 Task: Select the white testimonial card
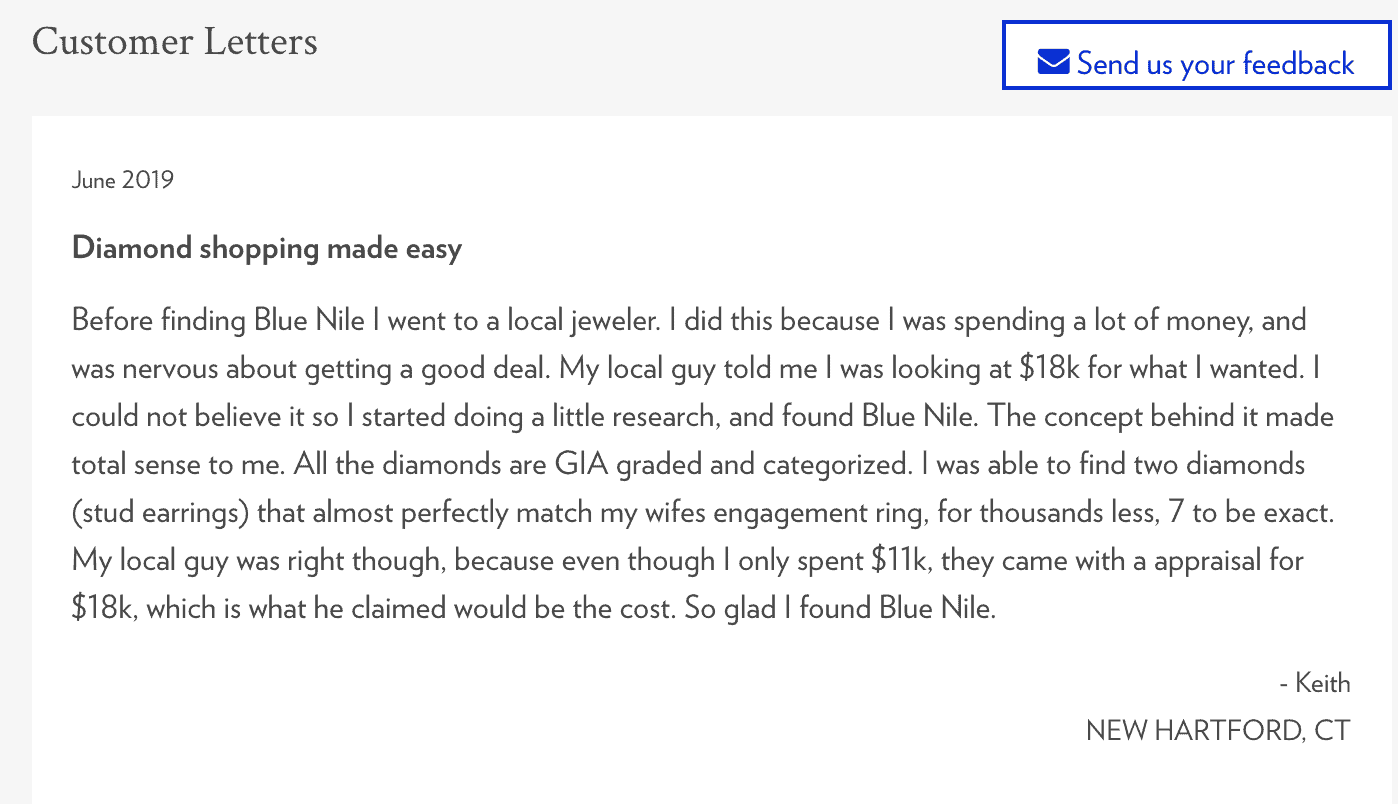click(700, 450)
